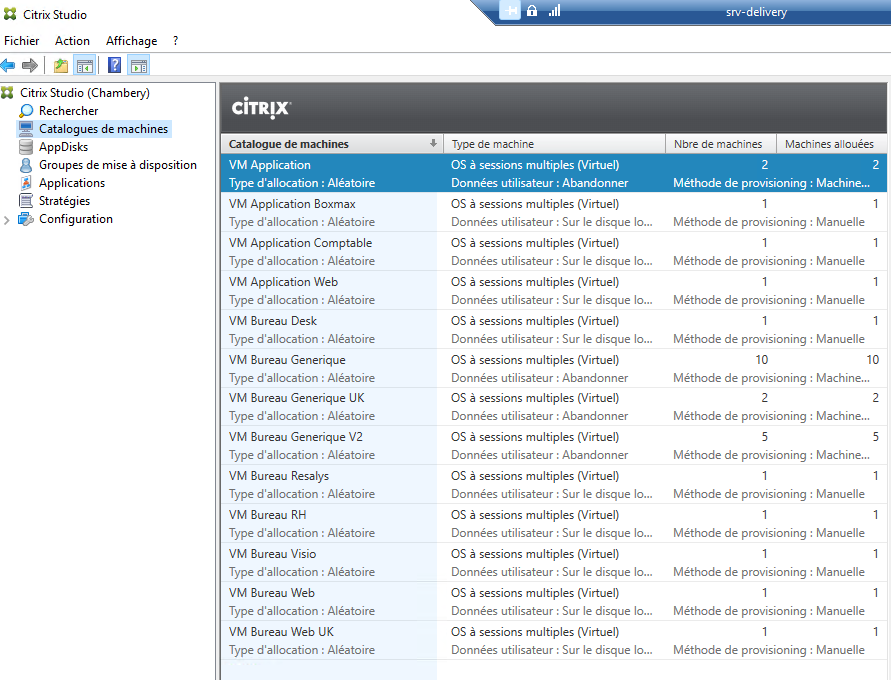Click the Configuration tree icon
Viewport: 891px width, 680px height.
click(26, 219)
